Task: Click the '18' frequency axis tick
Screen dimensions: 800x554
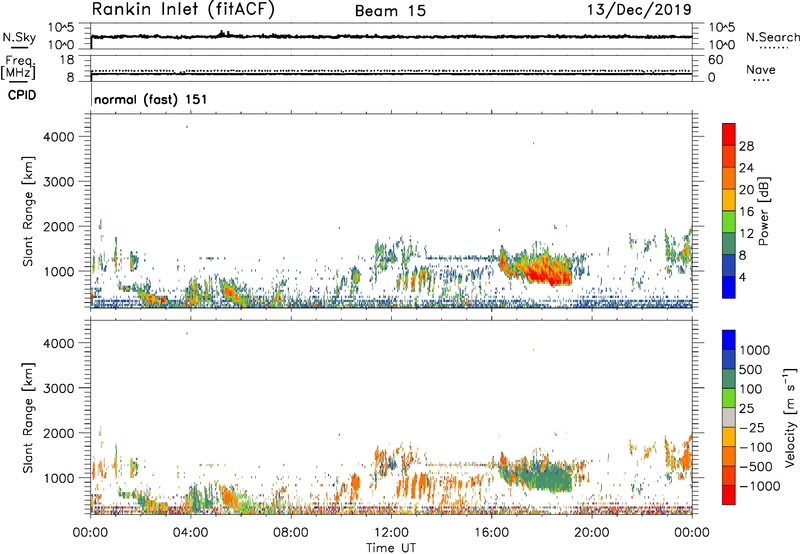Action: click(67, 60)
